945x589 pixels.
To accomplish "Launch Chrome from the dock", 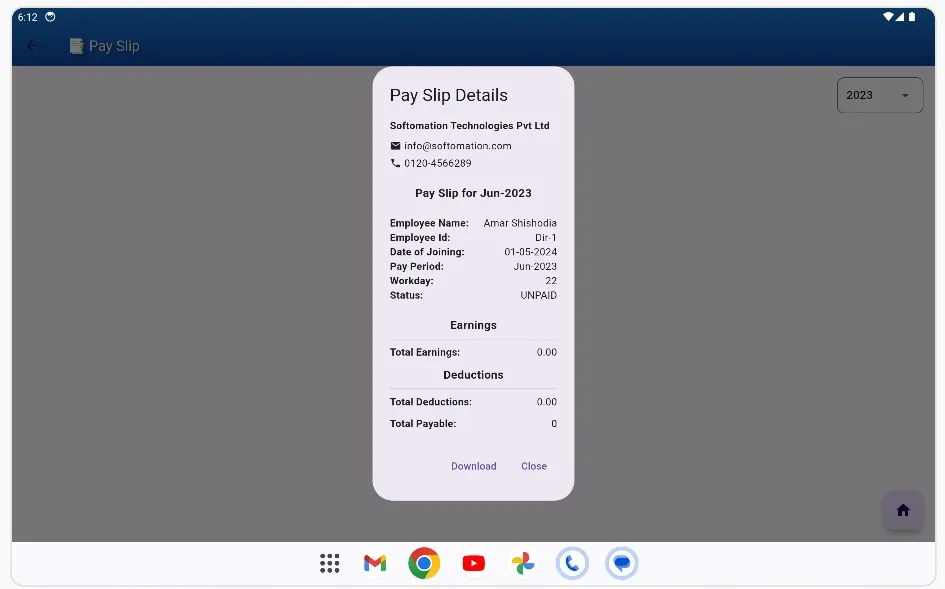I will (424, 563).
